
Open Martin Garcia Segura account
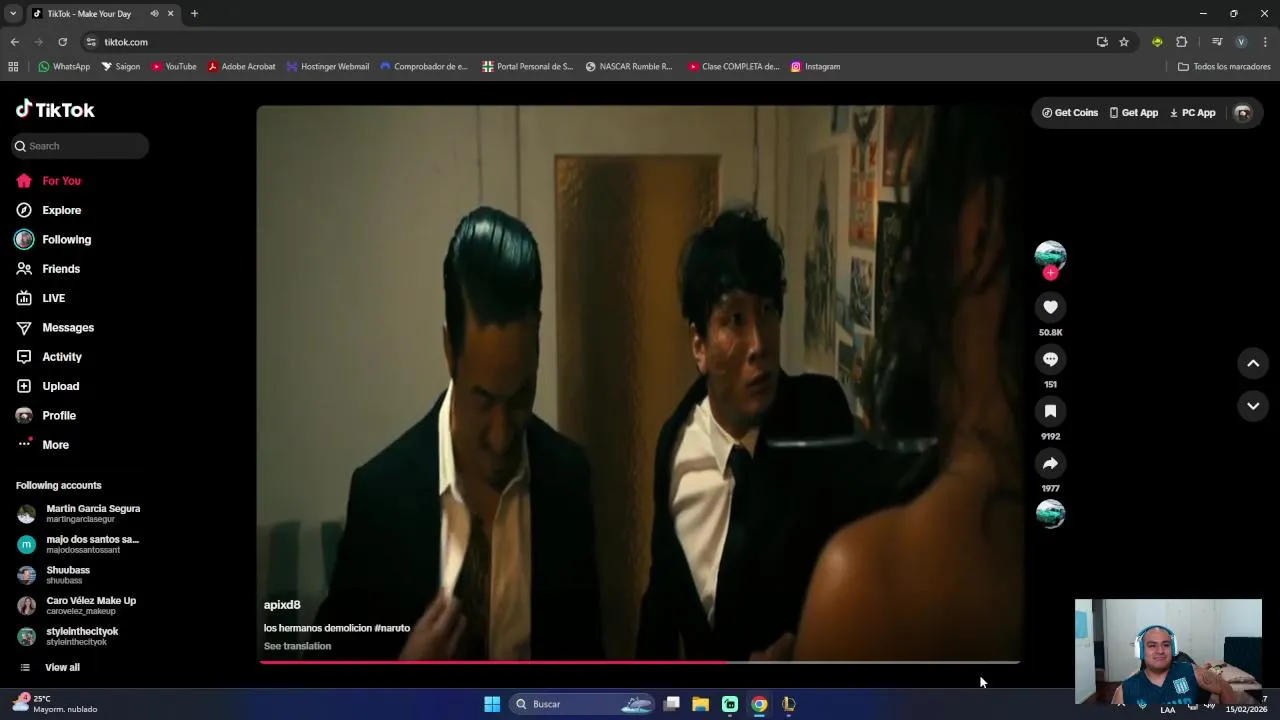pos(79,514)
